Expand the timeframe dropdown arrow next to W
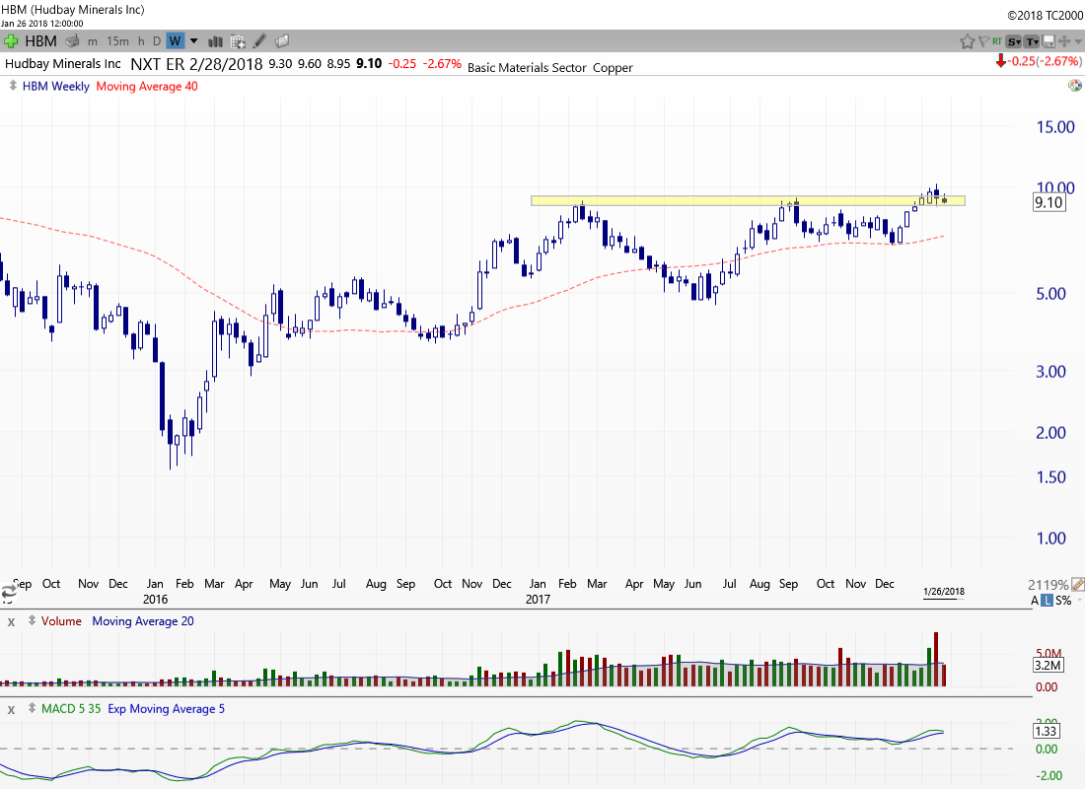 (194, 41)
